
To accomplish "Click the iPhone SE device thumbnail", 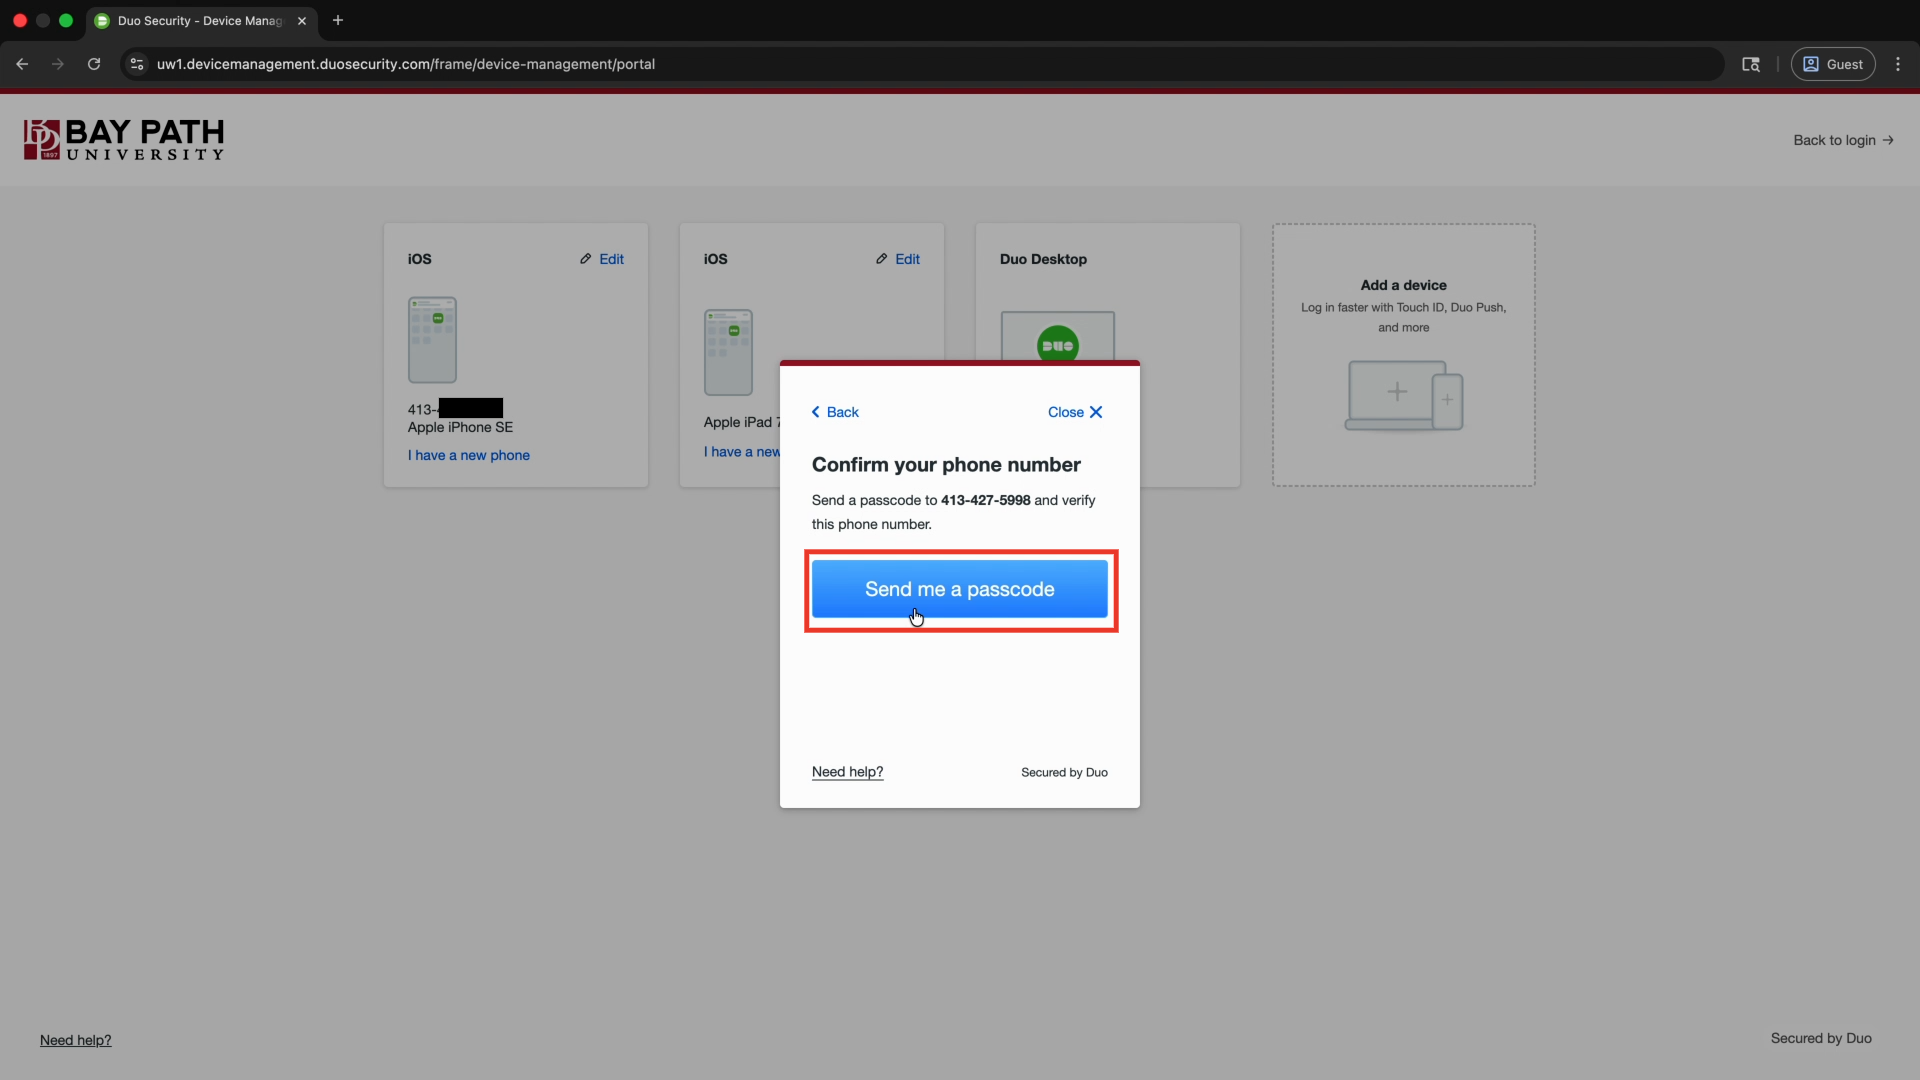I will tap(432, 340).
